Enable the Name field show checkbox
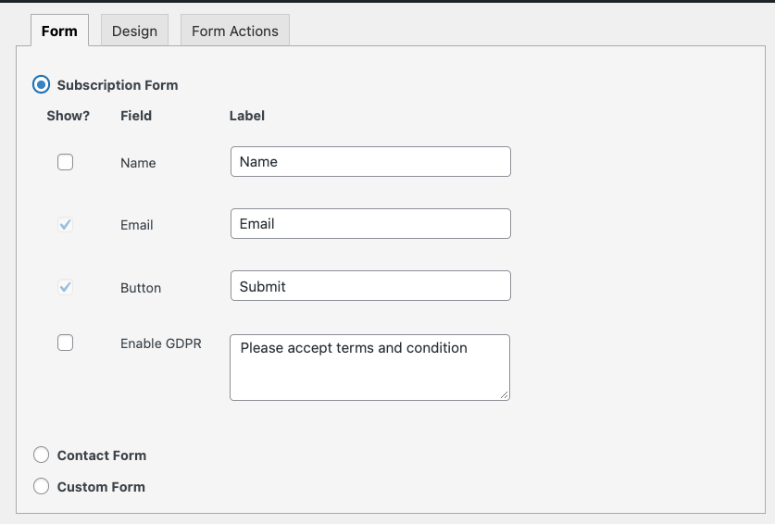Viewport: 775px width, 524px height. coord(65,162)
